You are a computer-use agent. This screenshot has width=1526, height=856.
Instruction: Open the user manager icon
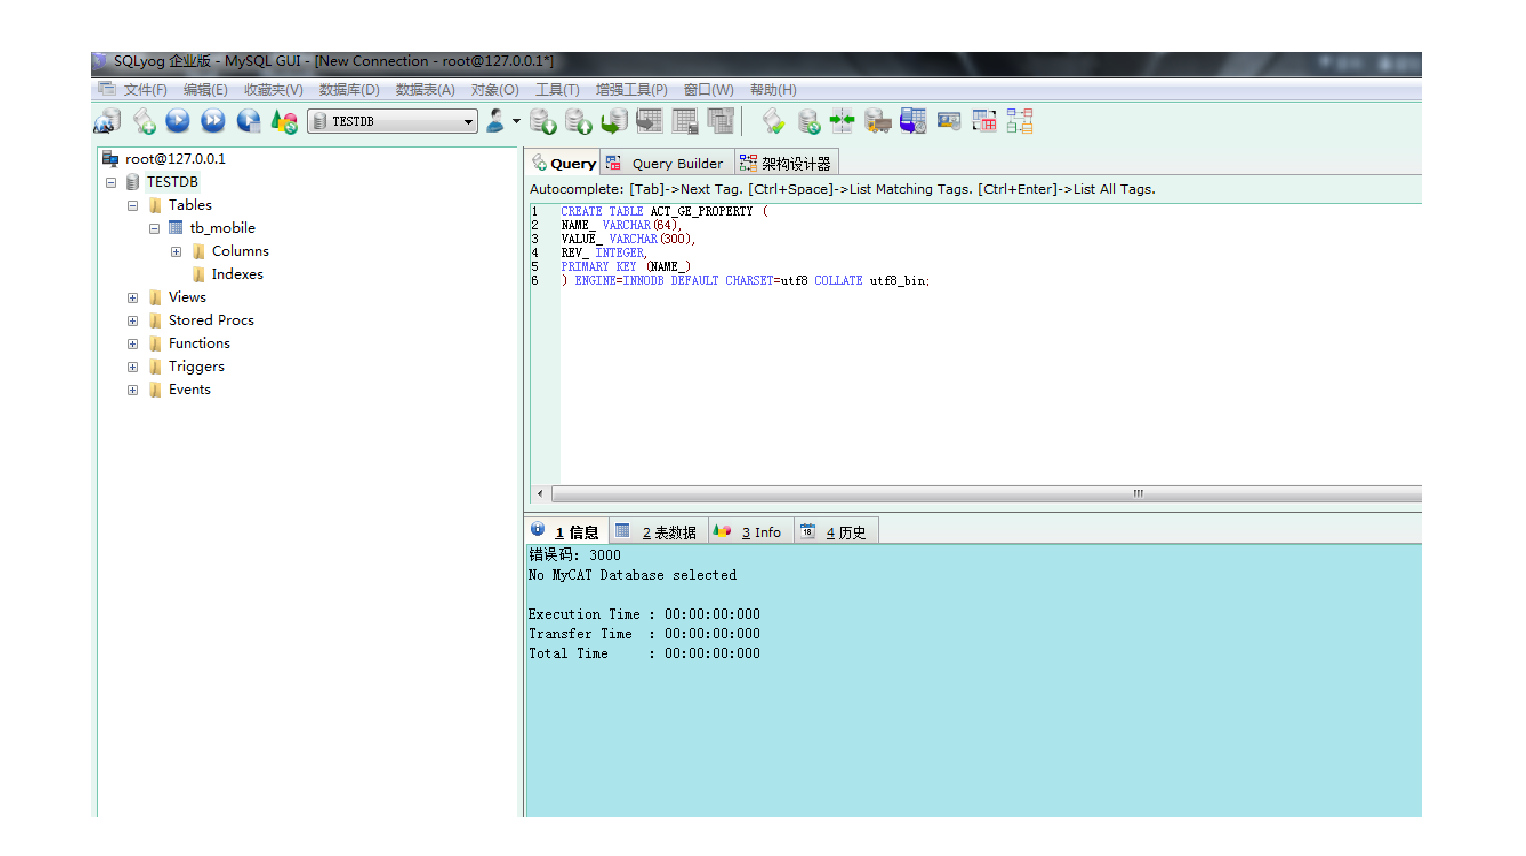pos(495,121)
